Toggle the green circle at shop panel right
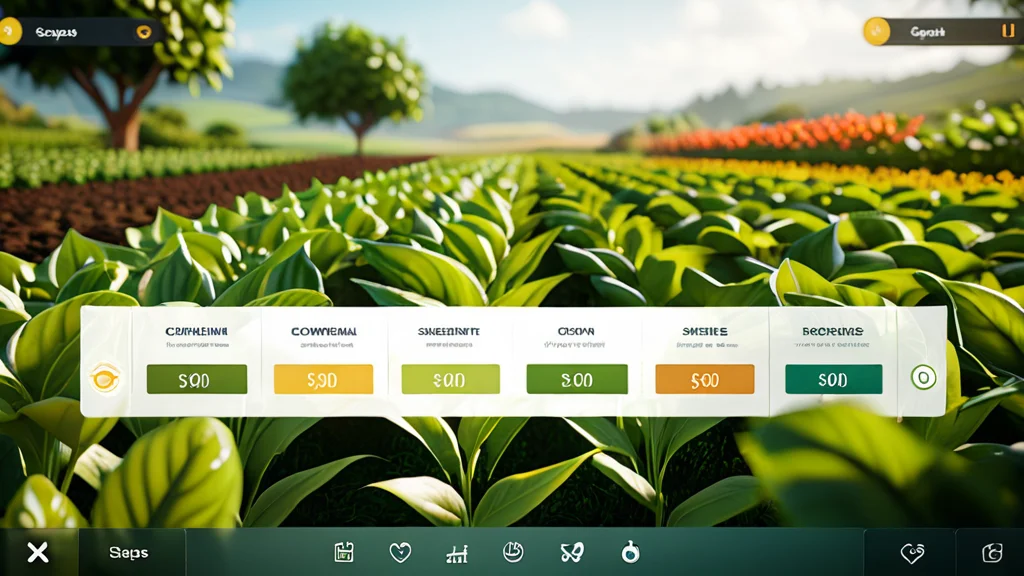The height and width of the screenshot is (576, 1024). click(x=923, y=377)
